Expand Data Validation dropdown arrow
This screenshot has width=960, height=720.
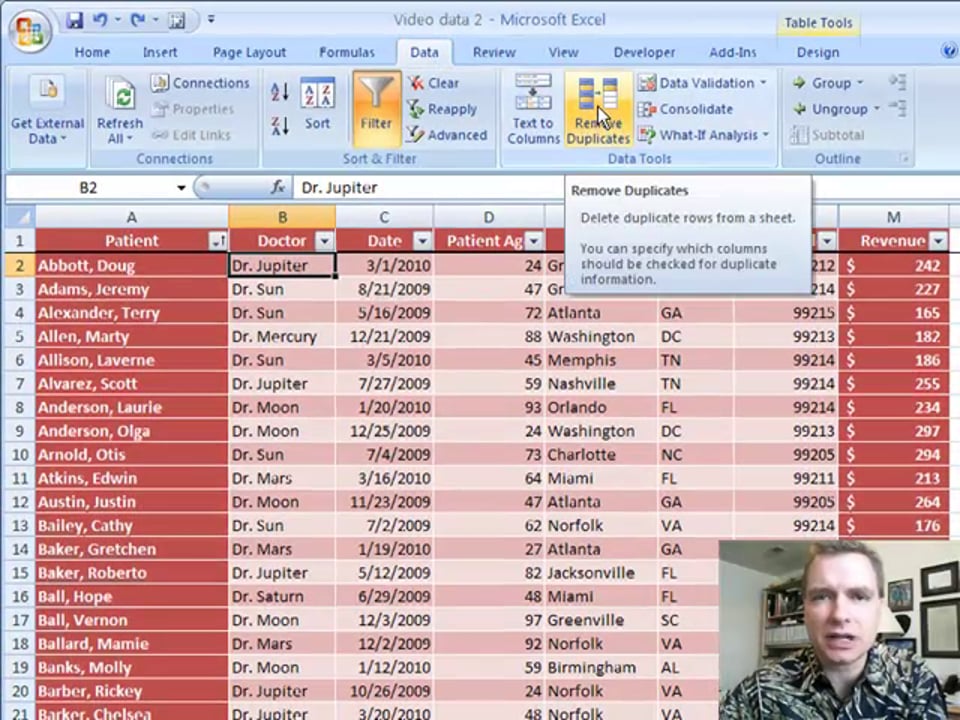[x=763, y=83]
